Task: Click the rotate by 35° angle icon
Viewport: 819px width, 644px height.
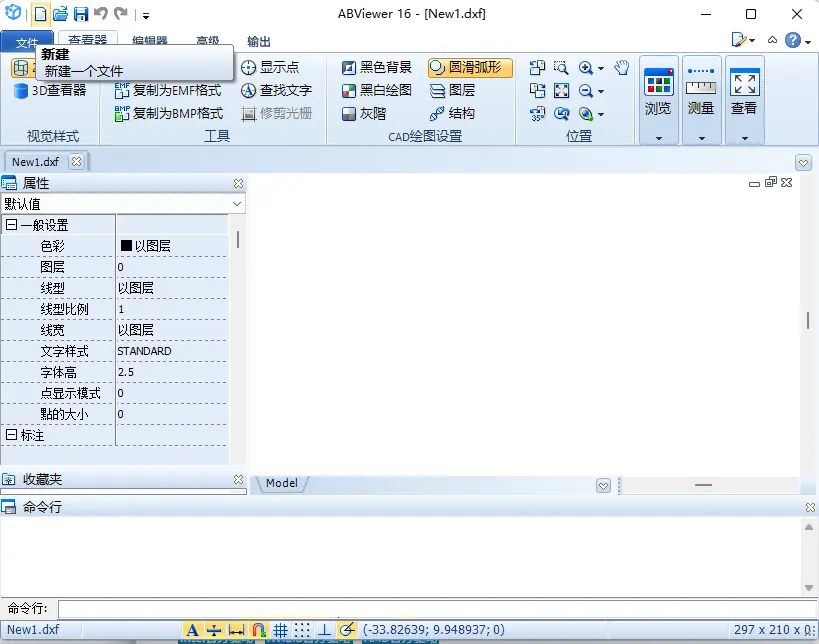Action: click(x=537, y=113)
